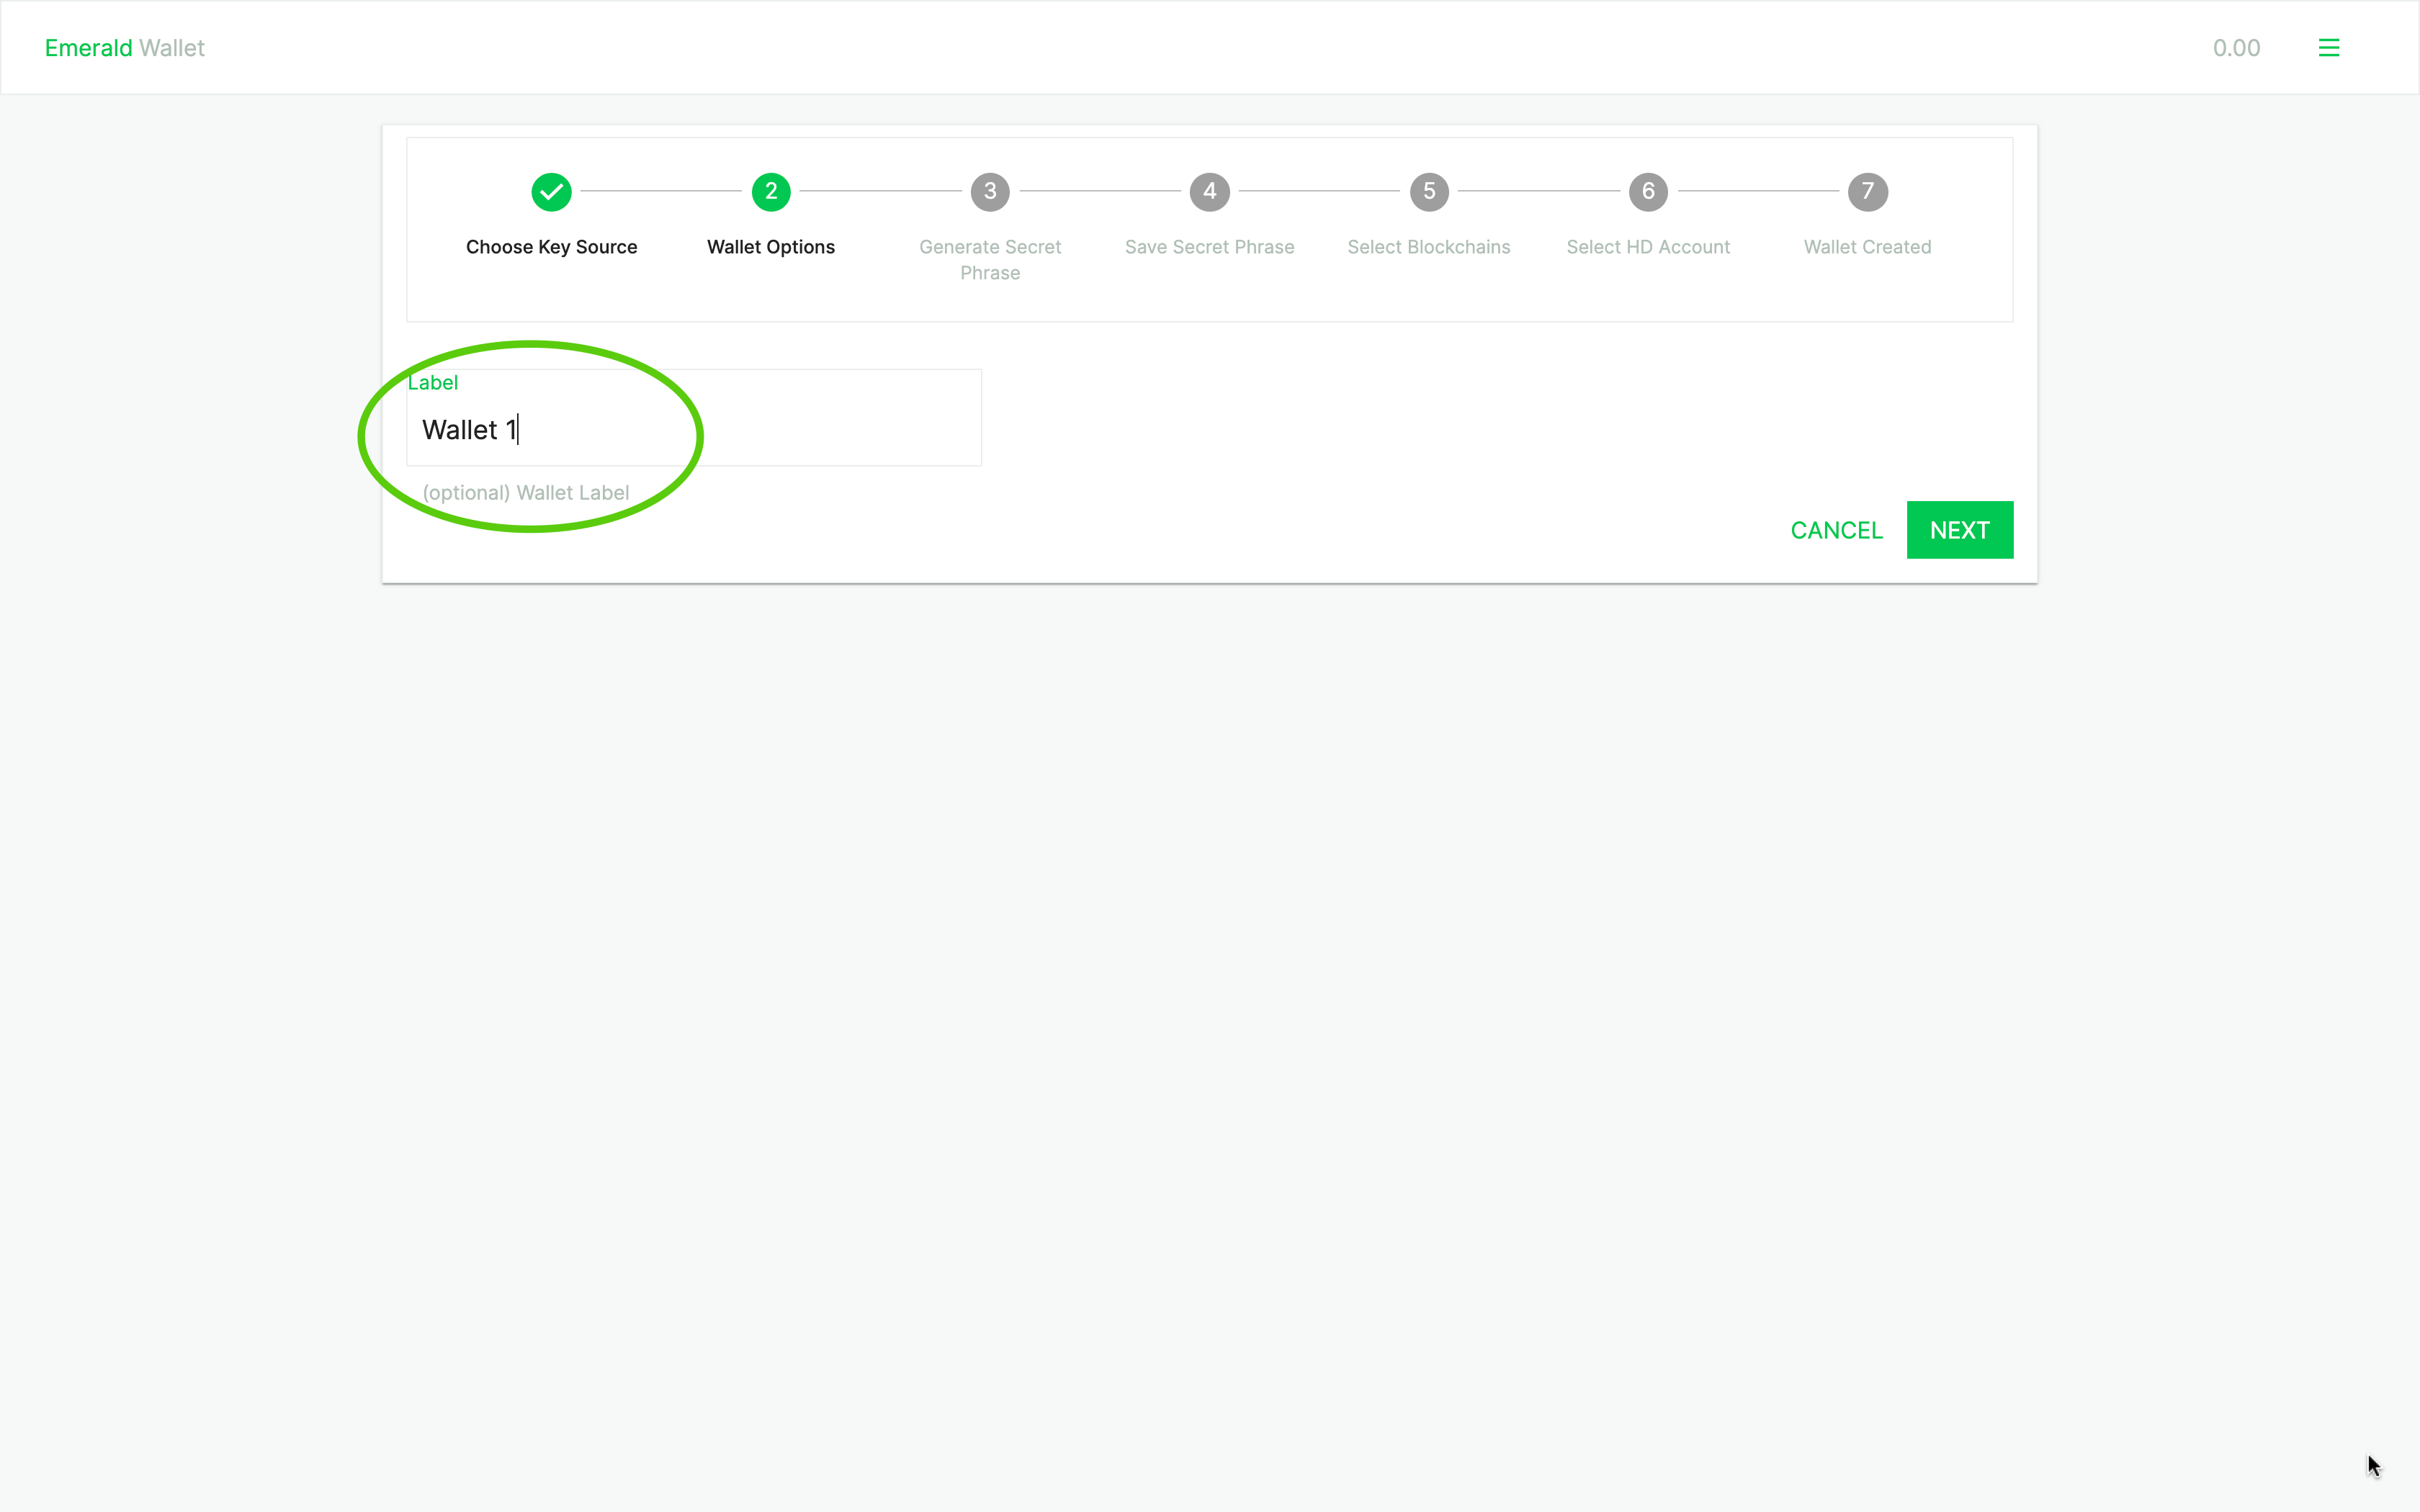Click the step 3 Generate Secret Phrase icon
2420x1512 pixels.
click(x=990, y=192)
